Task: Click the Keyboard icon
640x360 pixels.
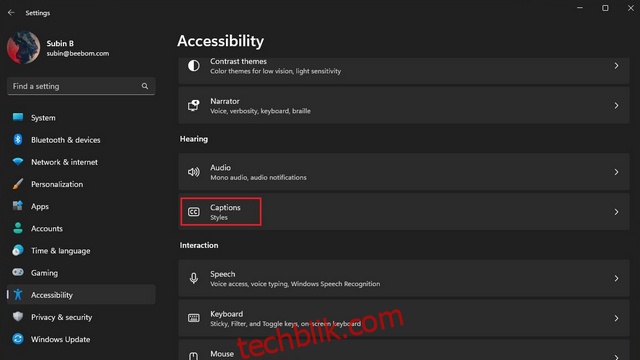Action: click(193, 318)
